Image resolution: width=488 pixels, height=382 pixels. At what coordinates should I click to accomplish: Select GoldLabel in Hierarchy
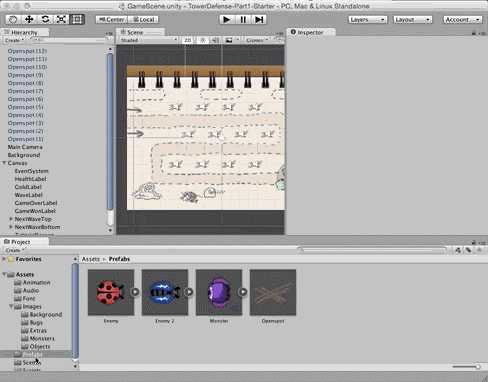28,187
